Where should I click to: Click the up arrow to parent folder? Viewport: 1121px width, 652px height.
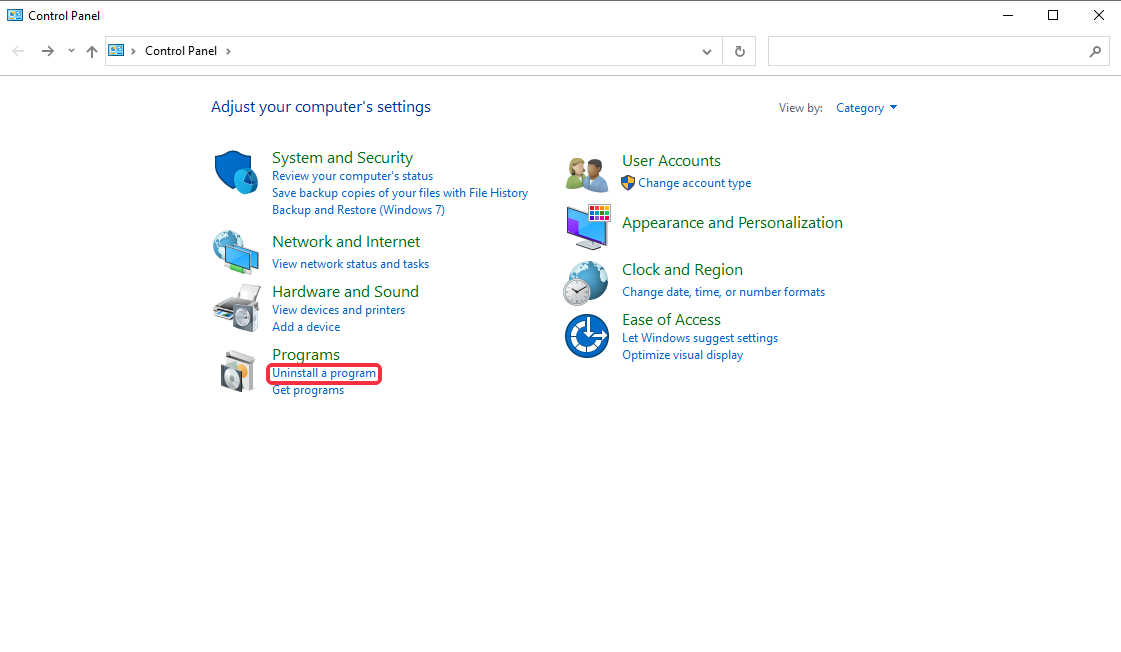pyautogui.click(x=92, y=51)
